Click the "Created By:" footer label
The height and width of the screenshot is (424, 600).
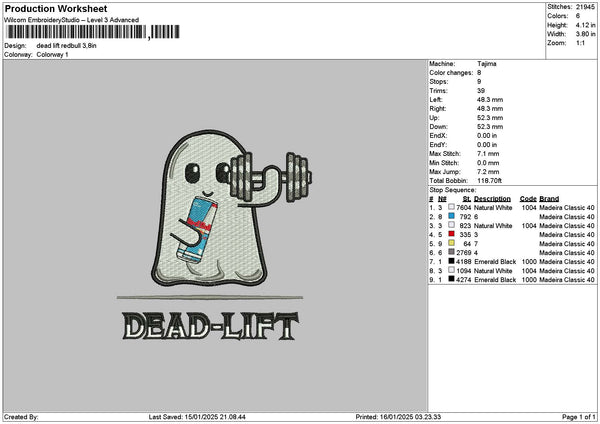click(21, 417)
